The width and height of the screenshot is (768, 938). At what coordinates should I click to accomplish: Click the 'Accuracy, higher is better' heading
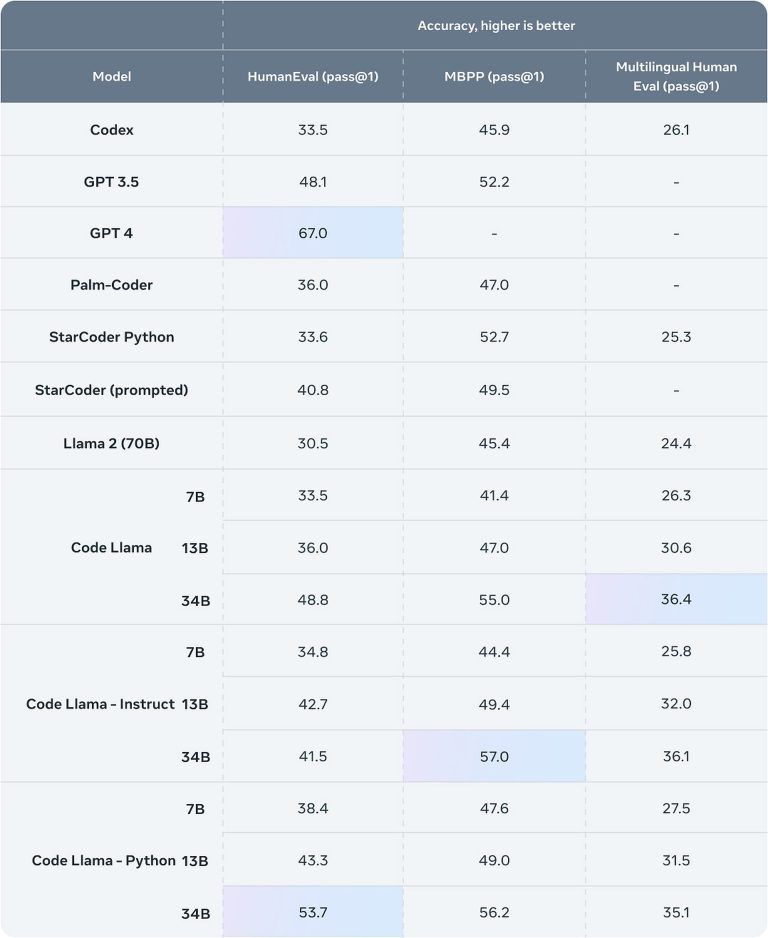(496, 25)
